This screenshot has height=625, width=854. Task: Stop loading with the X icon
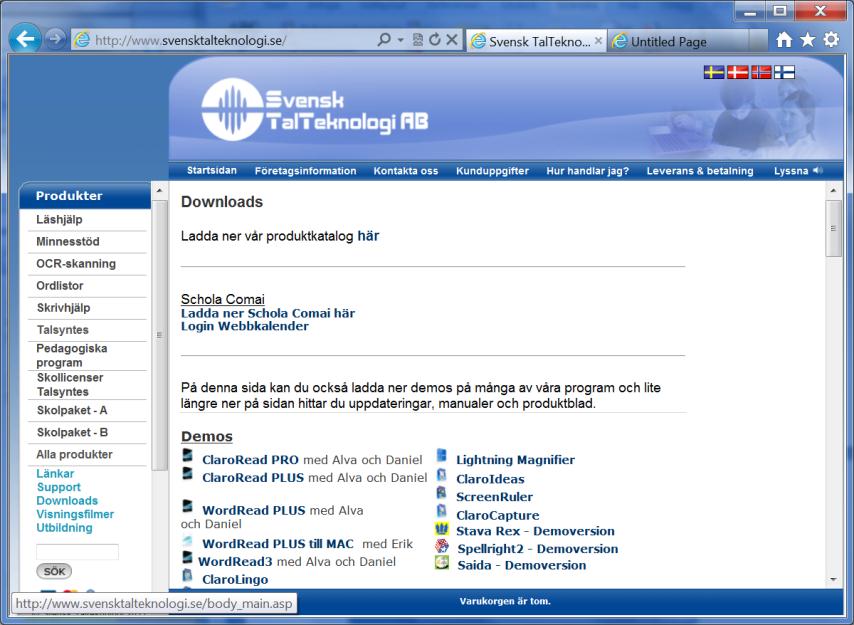[452, 39]
